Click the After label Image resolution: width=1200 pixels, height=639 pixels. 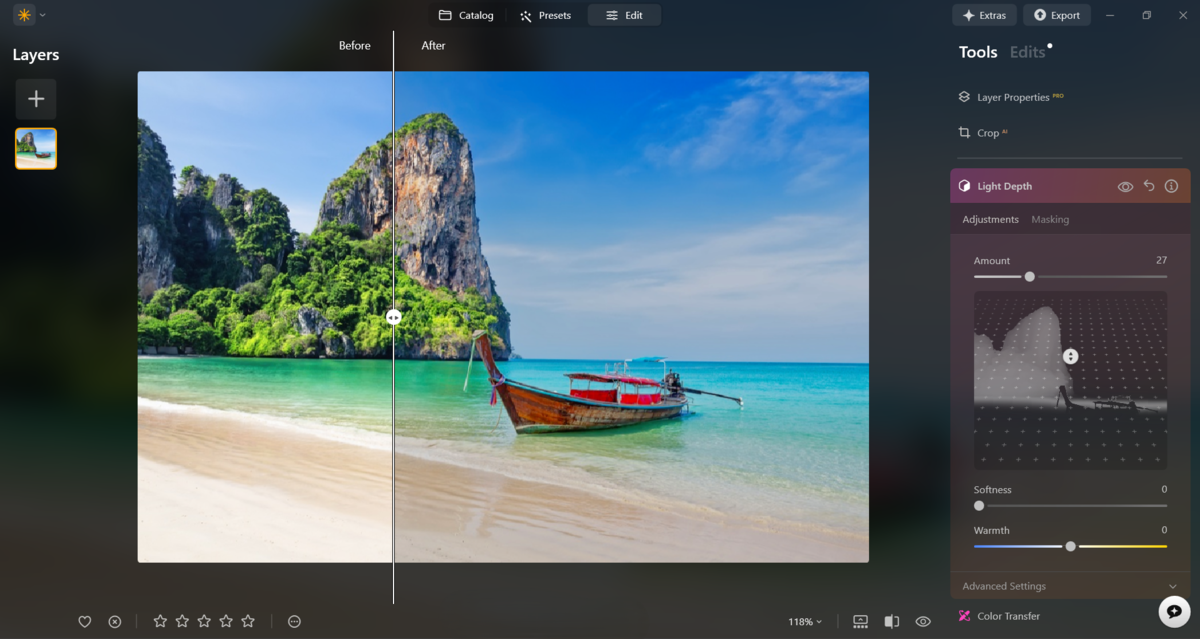433,45
